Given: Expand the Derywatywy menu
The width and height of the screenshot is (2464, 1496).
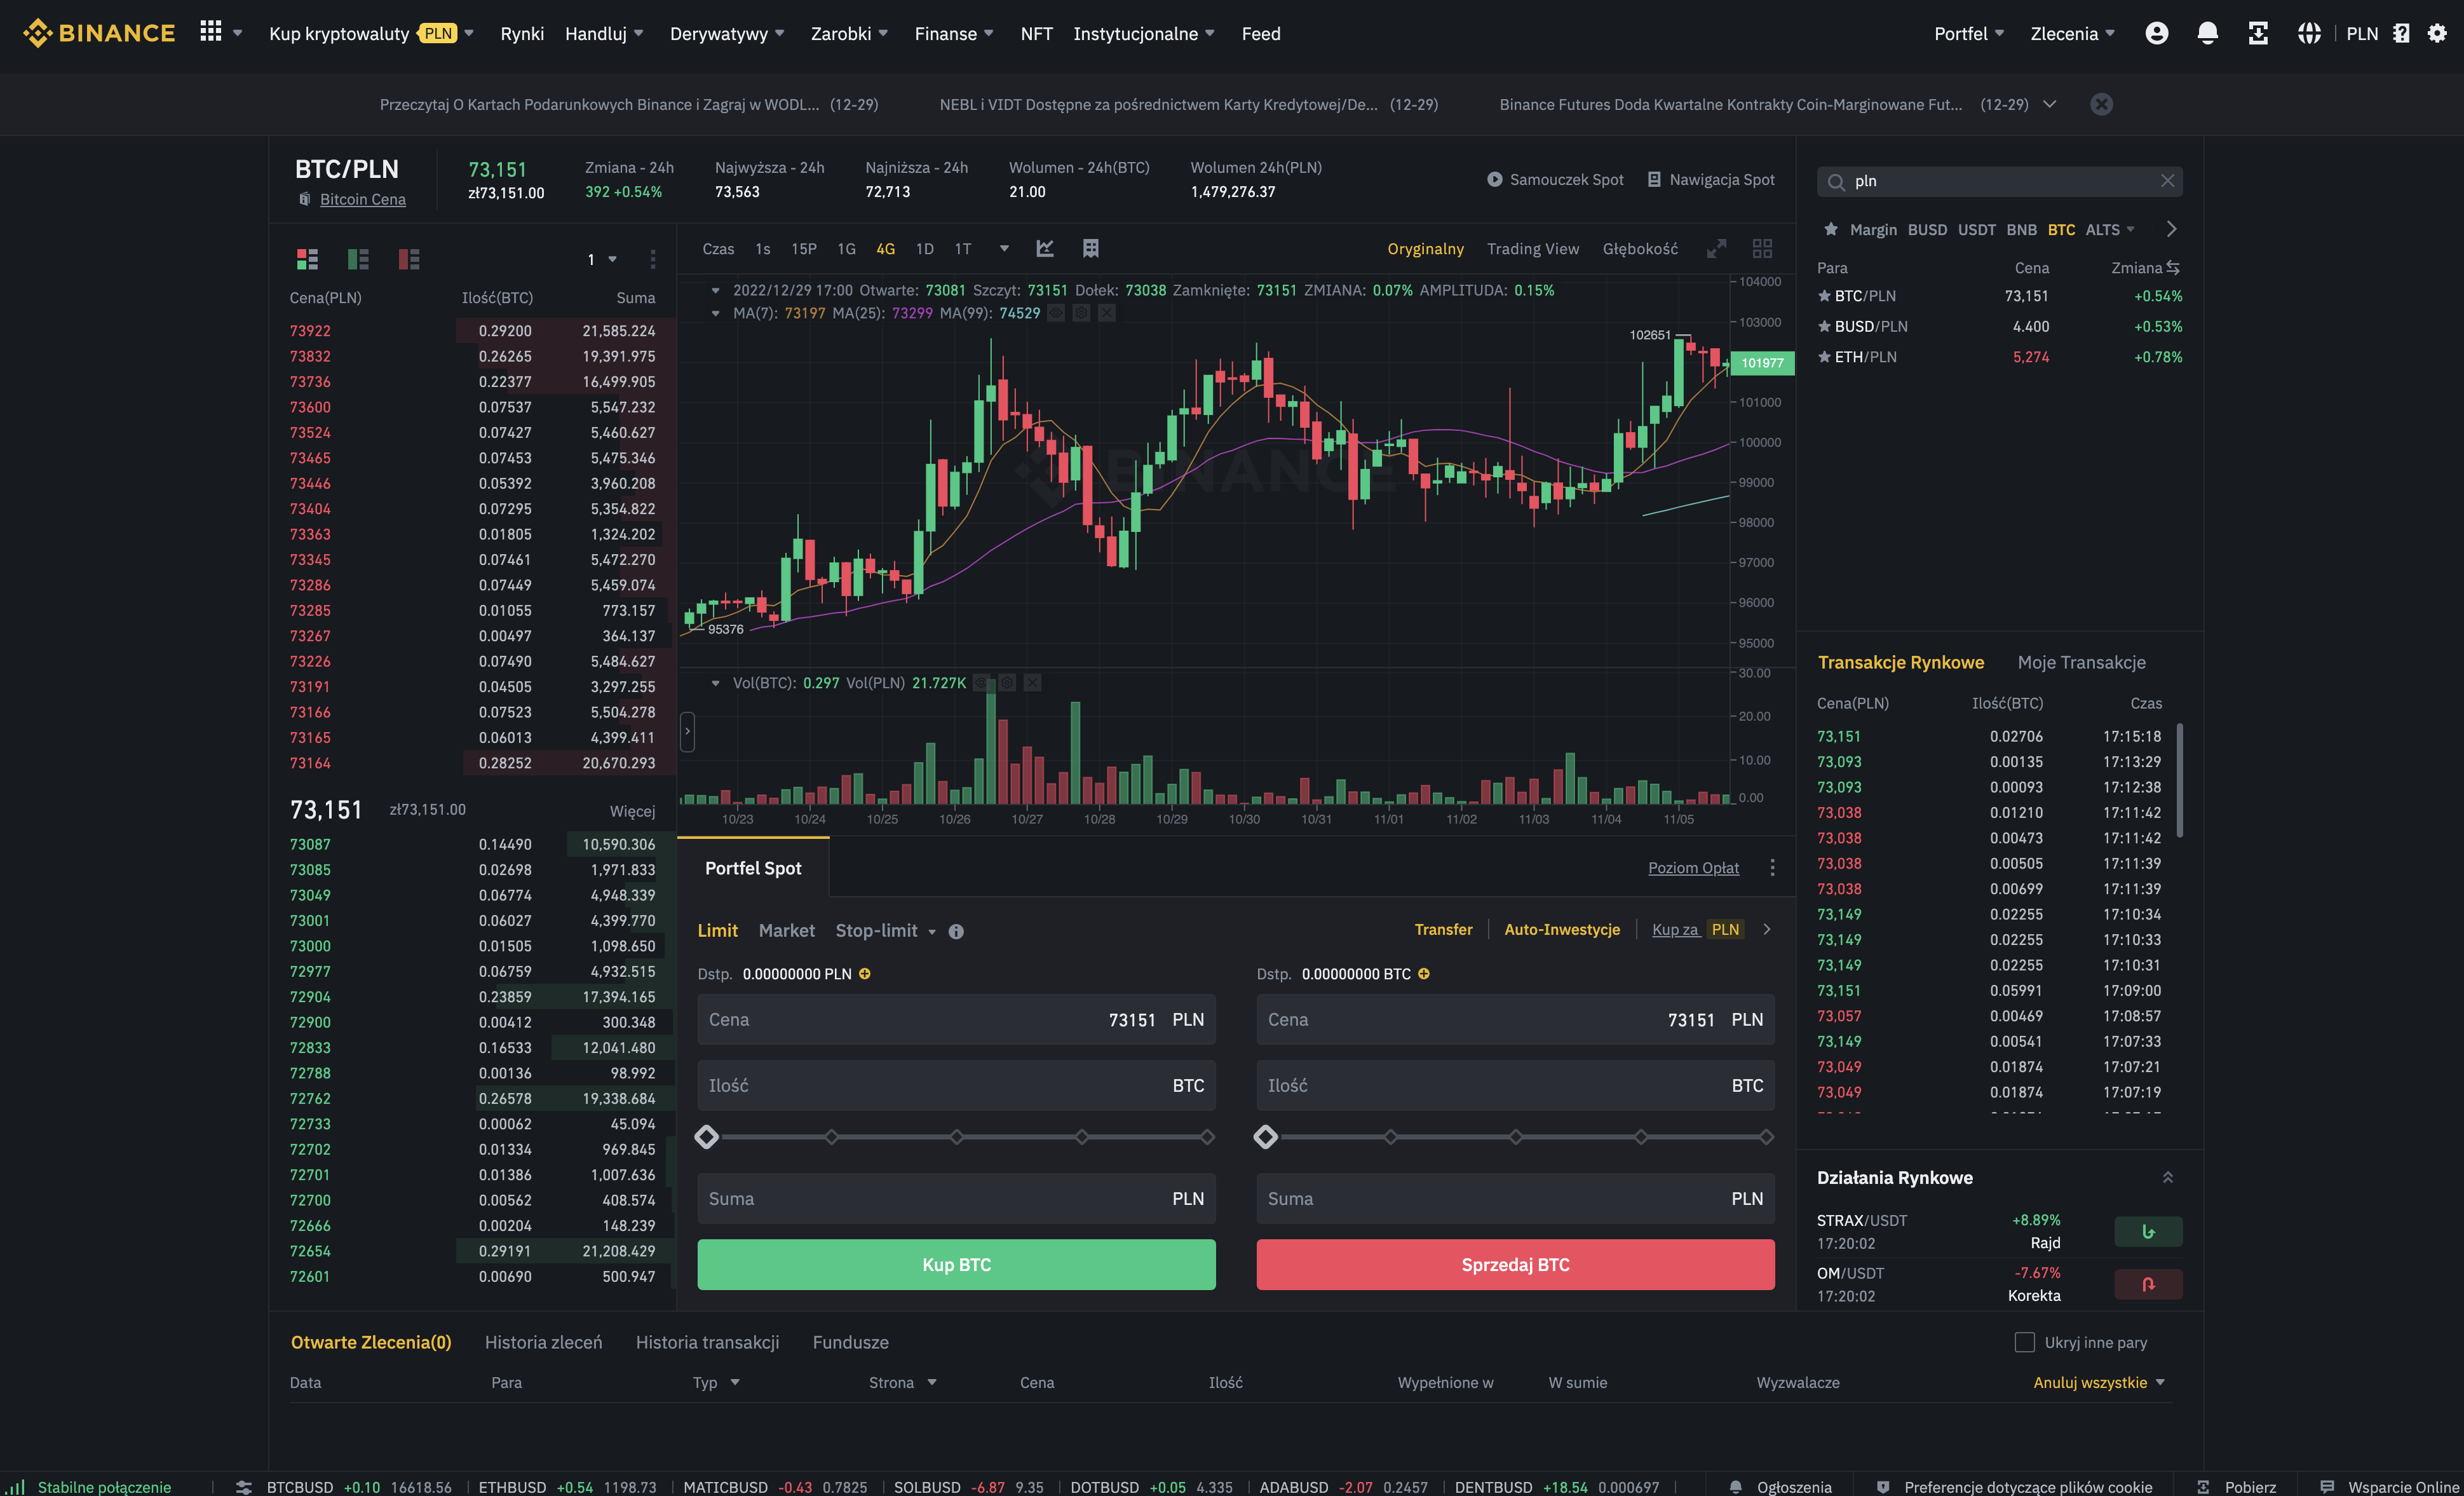Looking at the screenshot, I should coord(726,34).
